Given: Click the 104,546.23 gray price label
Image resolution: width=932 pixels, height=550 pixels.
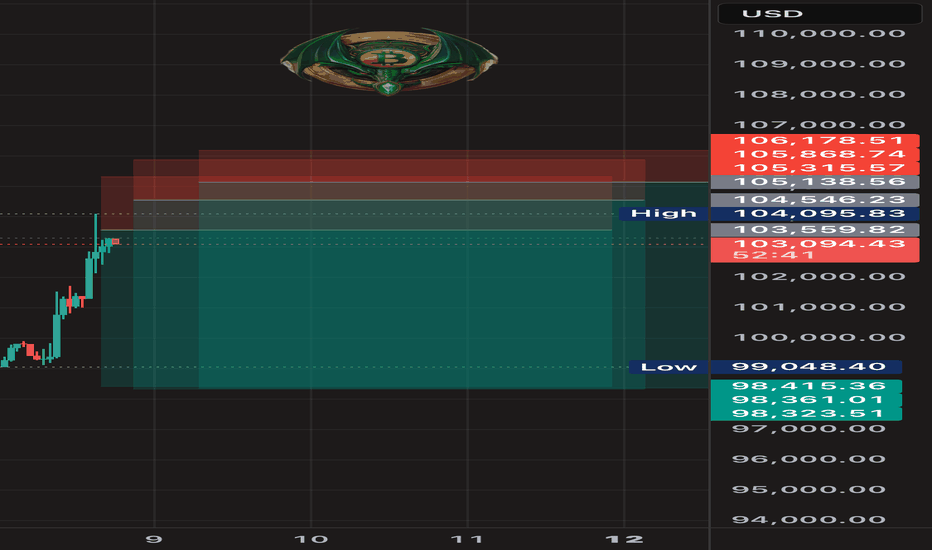Looking at the screenshot, I should coord(815,200).
